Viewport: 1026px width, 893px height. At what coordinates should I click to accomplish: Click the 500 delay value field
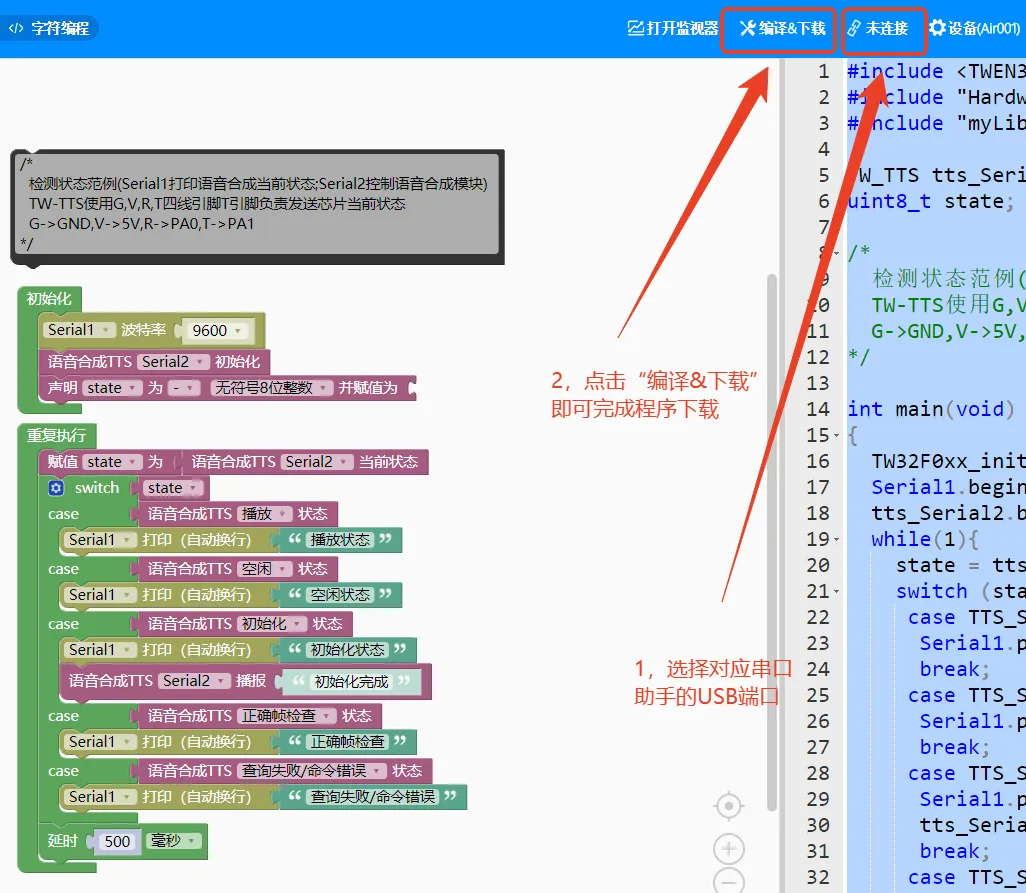[x=117, y=841]
